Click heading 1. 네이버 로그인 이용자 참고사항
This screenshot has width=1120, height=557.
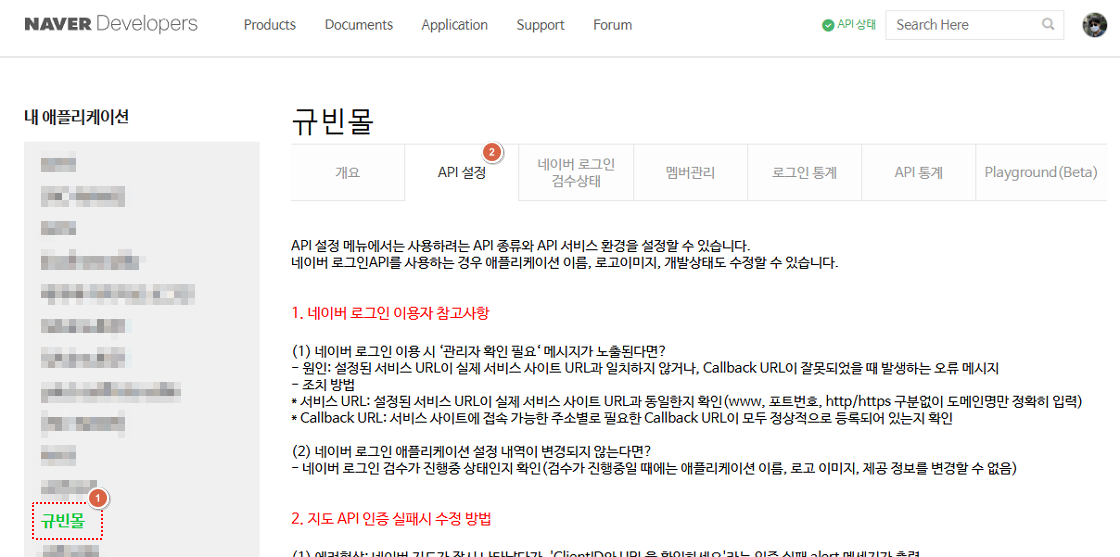390,313
